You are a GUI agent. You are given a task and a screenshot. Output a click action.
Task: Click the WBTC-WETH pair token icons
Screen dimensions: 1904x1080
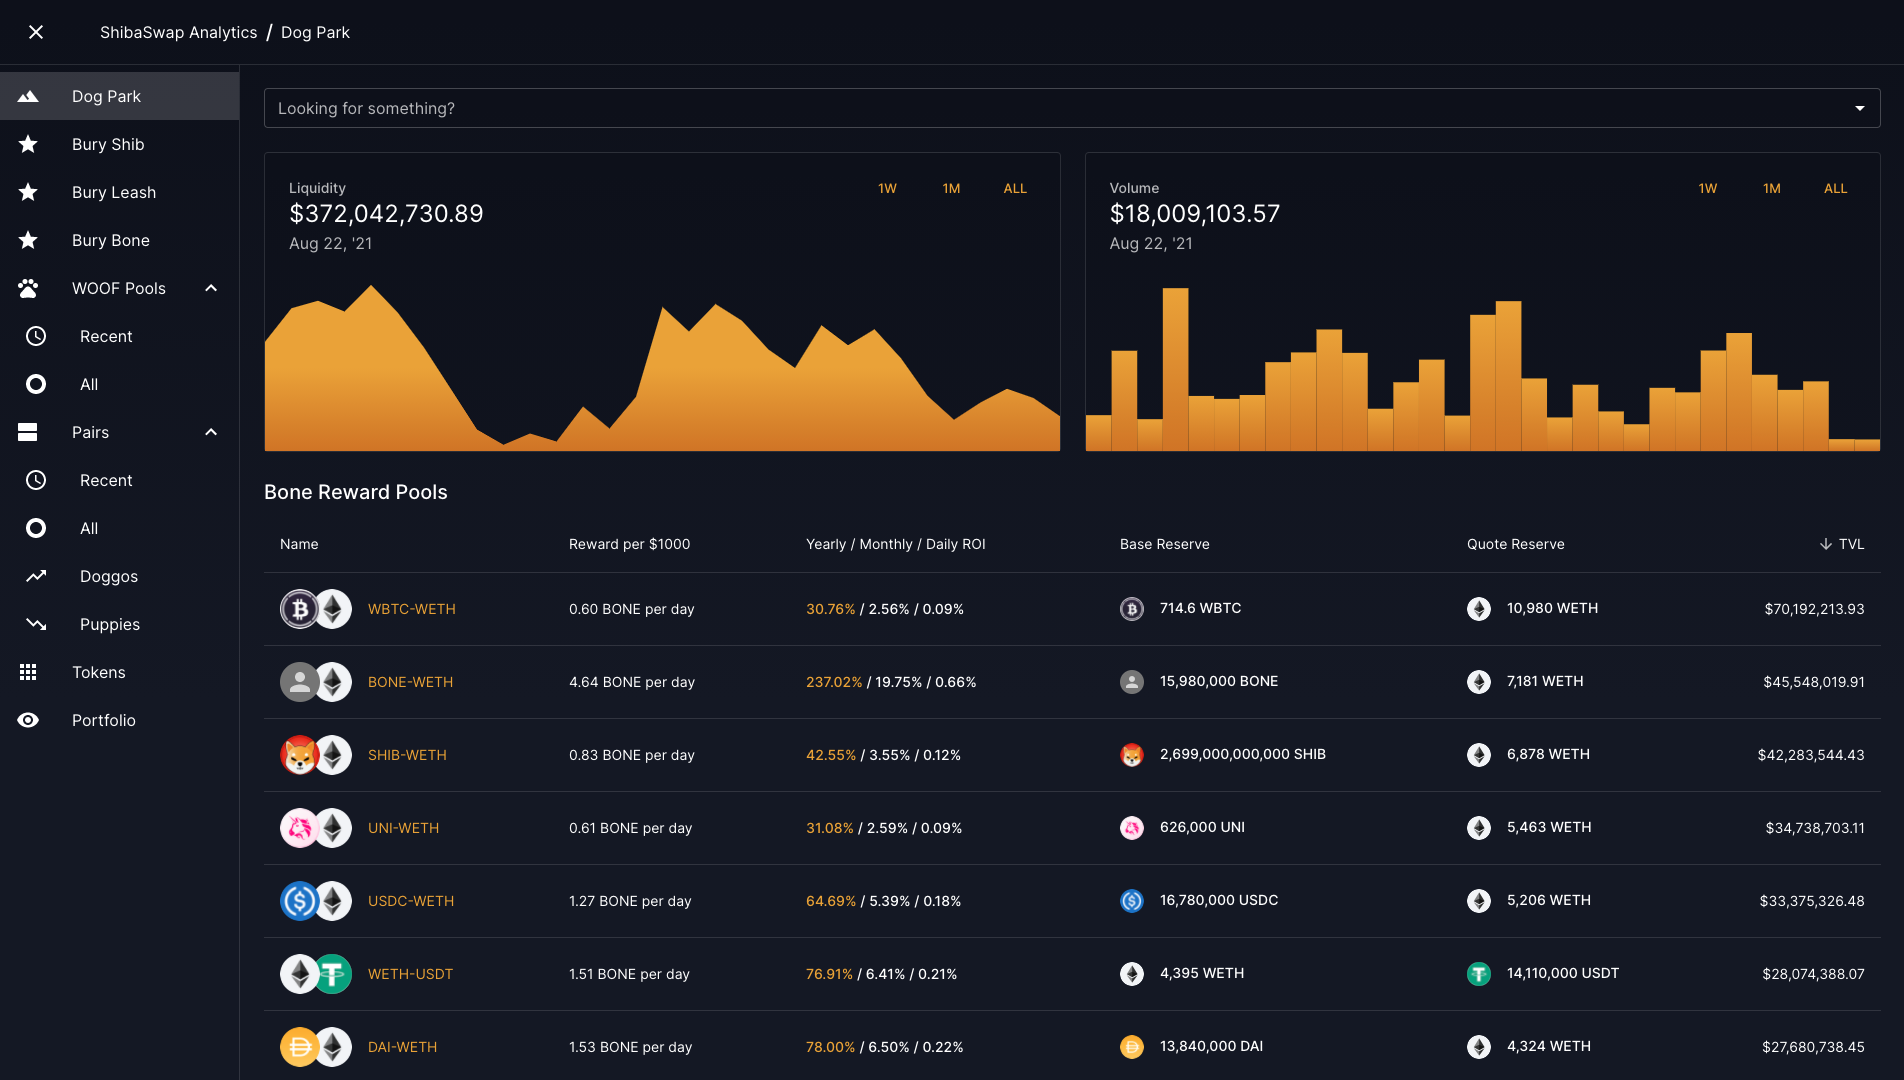pos(316,609)
